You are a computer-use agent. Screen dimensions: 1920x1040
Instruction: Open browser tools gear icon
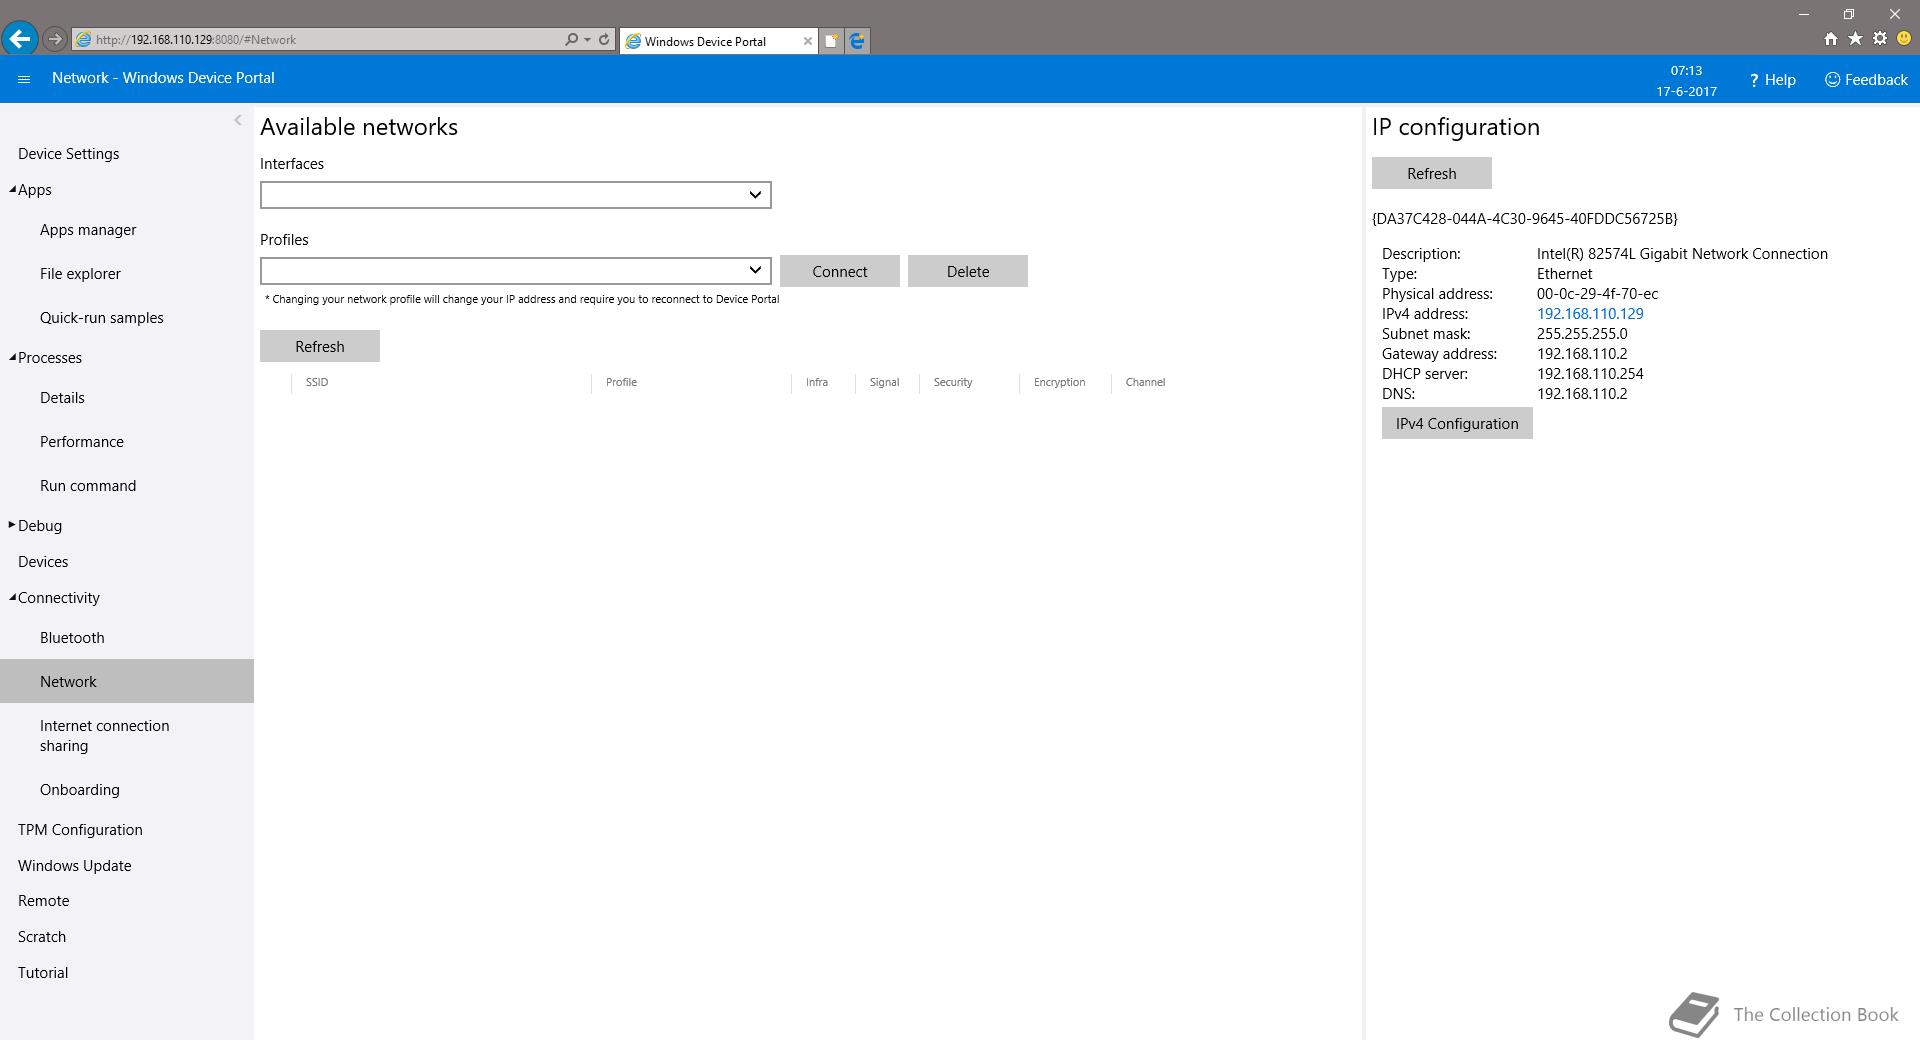coord(1879,39)
